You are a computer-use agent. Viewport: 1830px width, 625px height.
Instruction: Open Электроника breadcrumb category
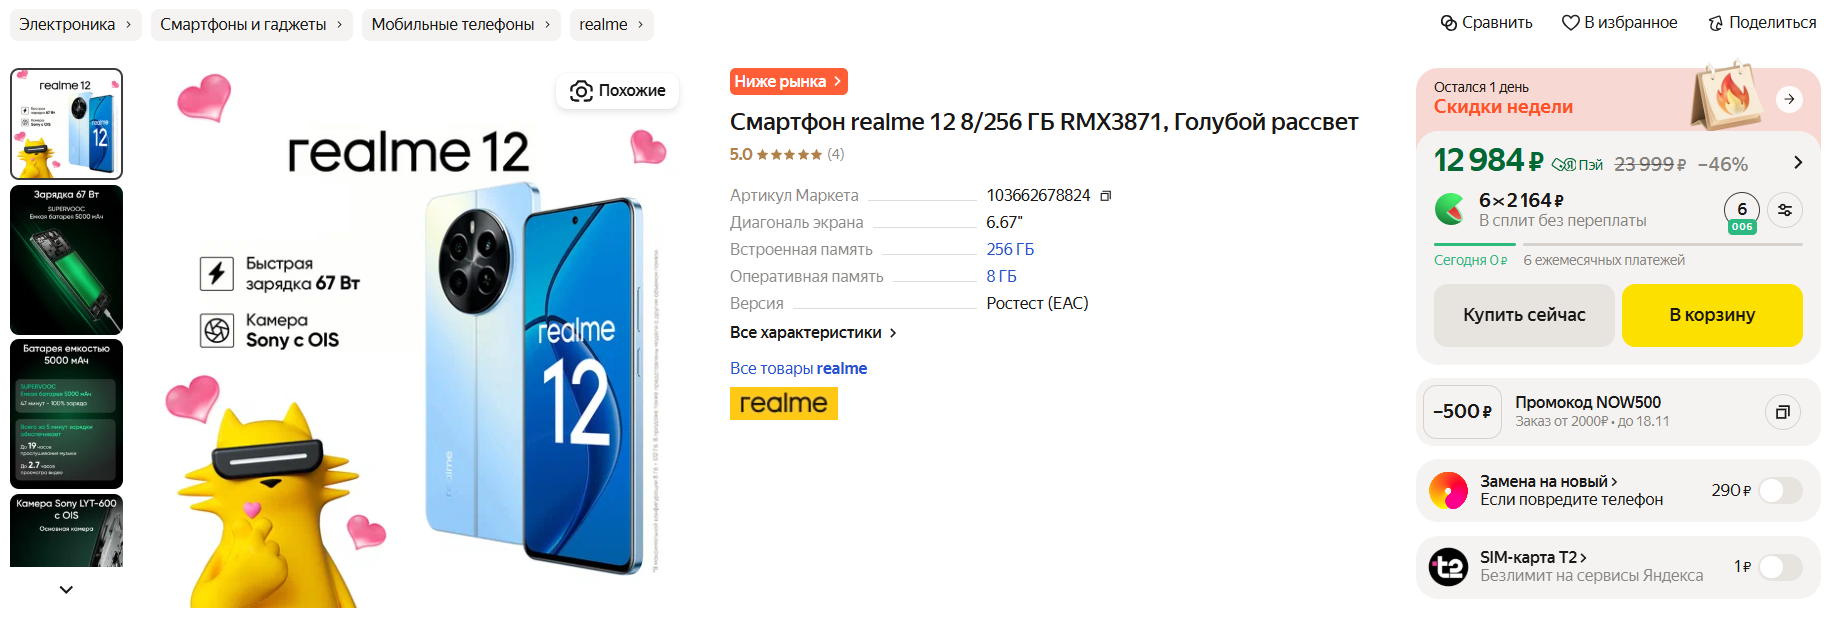tap(74, 25)
